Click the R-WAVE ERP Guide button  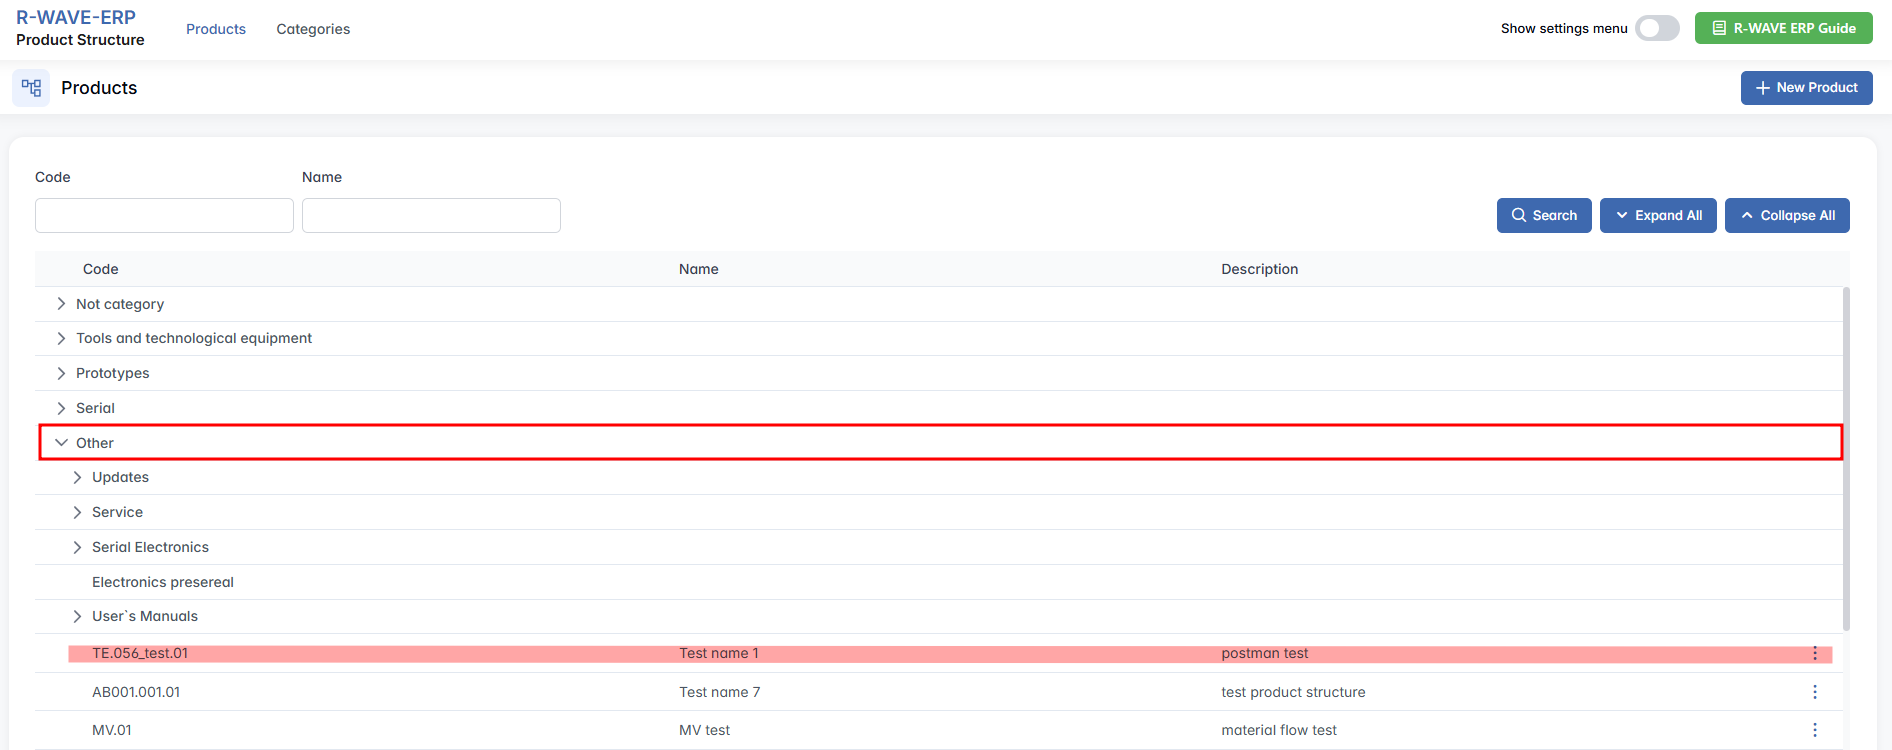pyautogui.click(x=1783, y=28)
